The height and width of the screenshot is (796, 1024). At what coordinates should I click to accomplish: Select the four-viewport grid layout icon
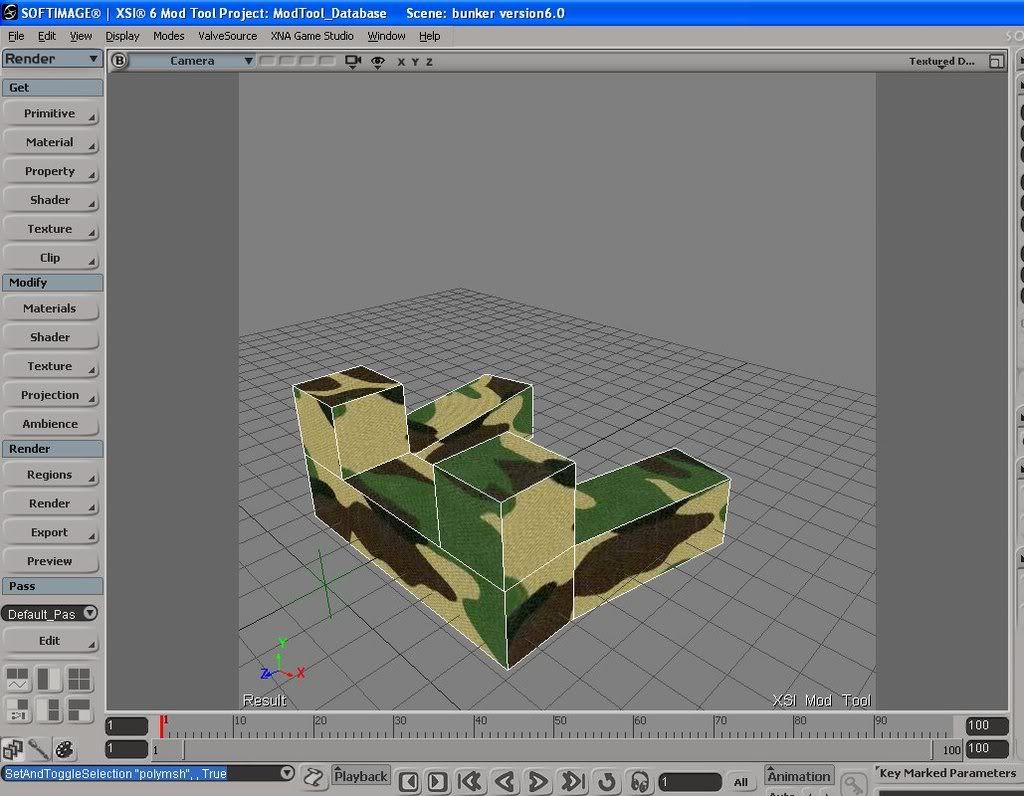[x=79, y=679]
